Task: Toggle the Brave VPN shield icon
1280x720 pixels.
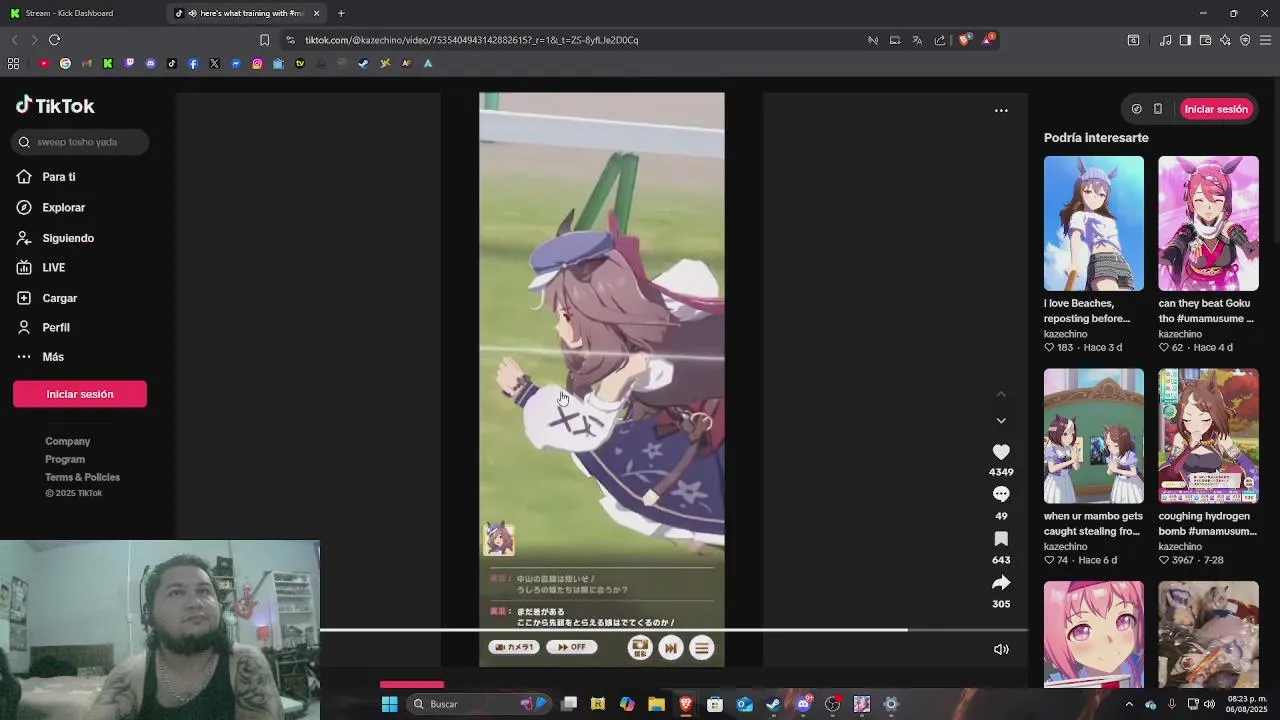Action: pos(1245,40)
